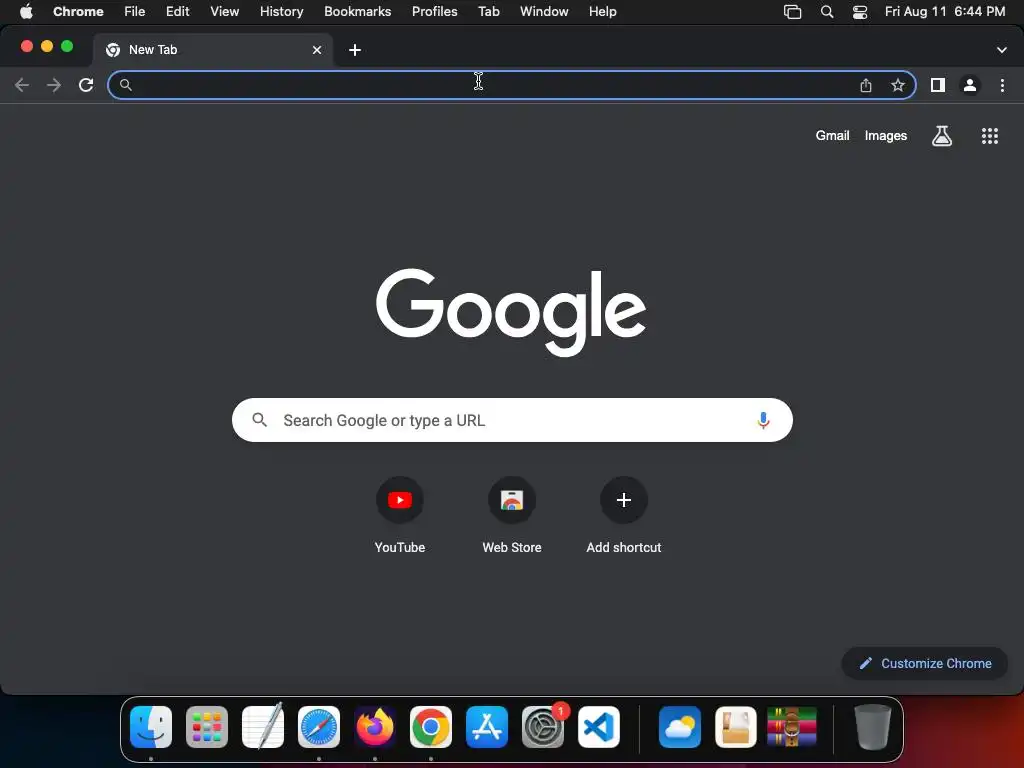Close the New Tab tab
Image resolution: width=1024 pixels, height=768 pixels.
click(317, 50)
